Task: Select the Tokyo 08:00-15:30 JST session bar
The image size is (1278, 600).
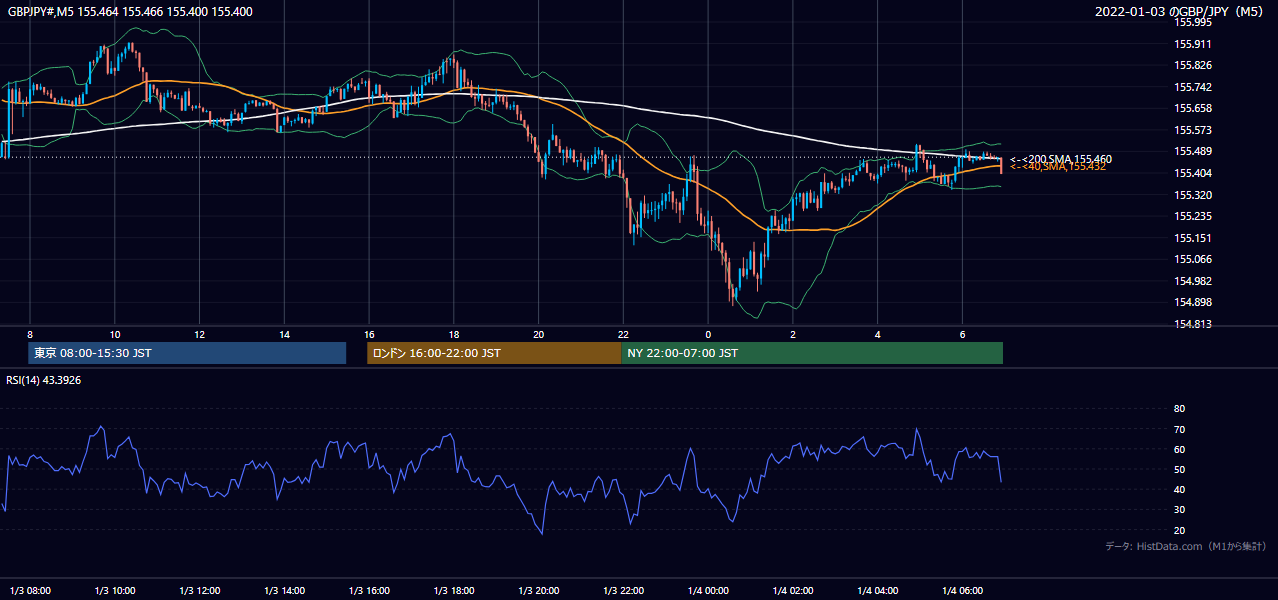Action: 187,353
